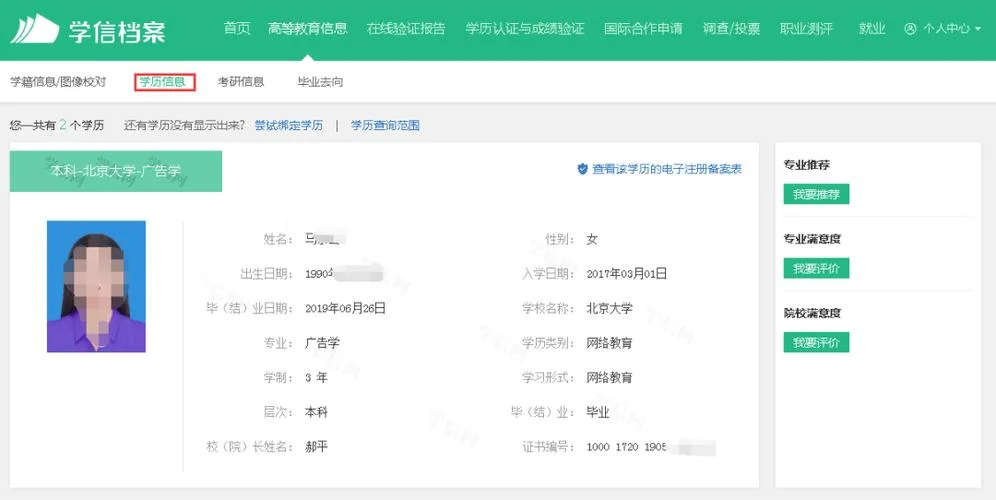
Task: Open the 学历查询范围 link
Action: point(385,125)
